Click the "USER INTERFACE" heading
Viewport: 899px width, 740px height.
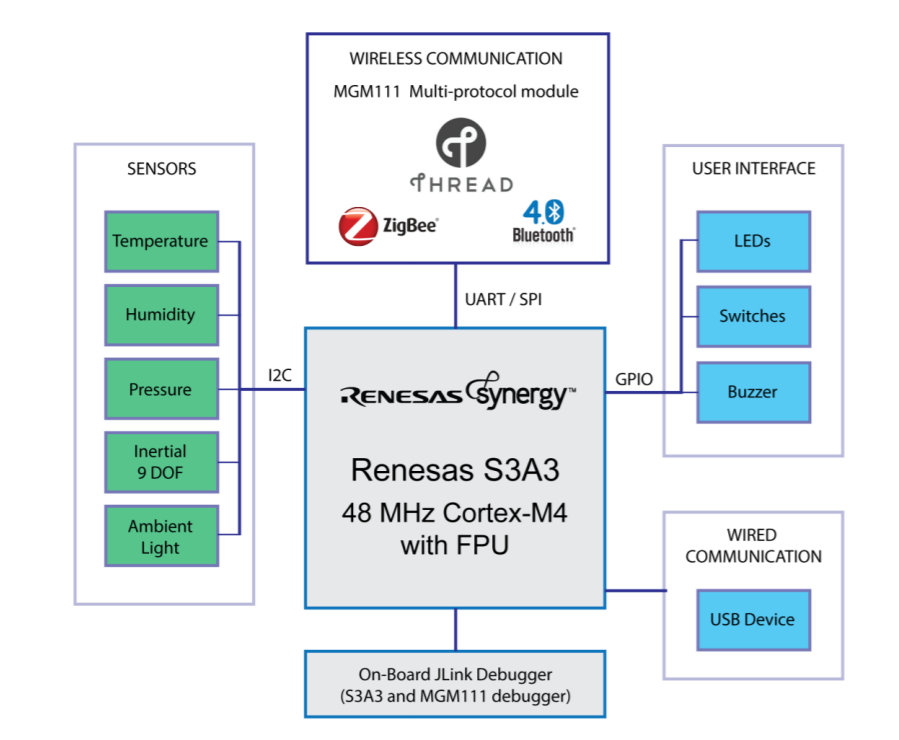pyautogui.click(x=753, y=169)
